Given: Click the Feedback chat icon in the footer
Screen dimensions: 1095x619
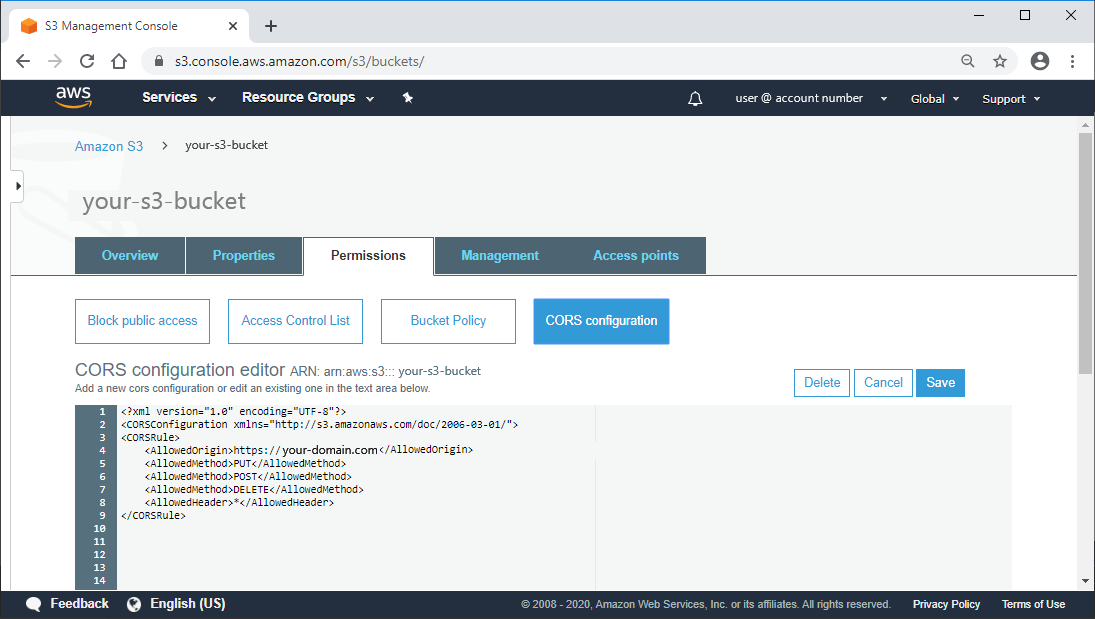Looking at the screenshot, I should 33,604.
